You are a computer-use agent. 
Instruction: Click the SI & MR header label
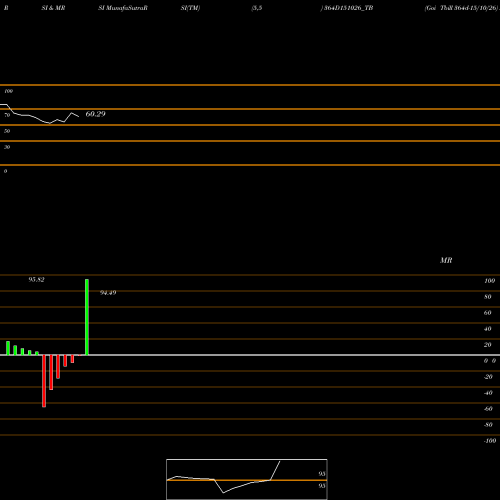(53, 8)
